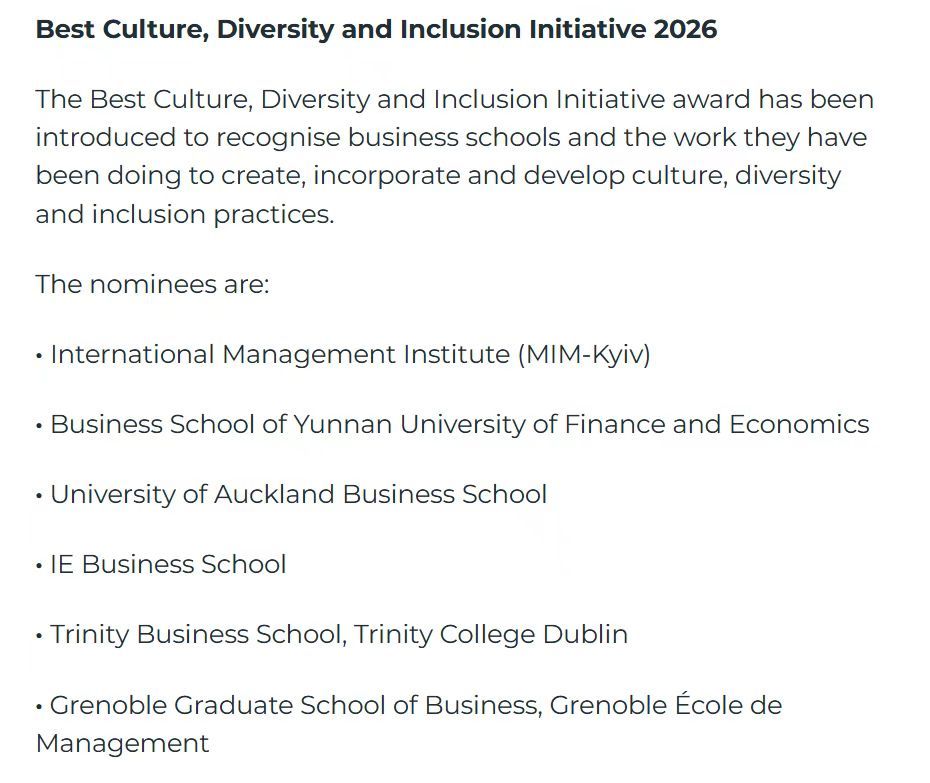Select the Yunnan University of Finance nominee
Viewport: 930px width, 783px height.
459,425
